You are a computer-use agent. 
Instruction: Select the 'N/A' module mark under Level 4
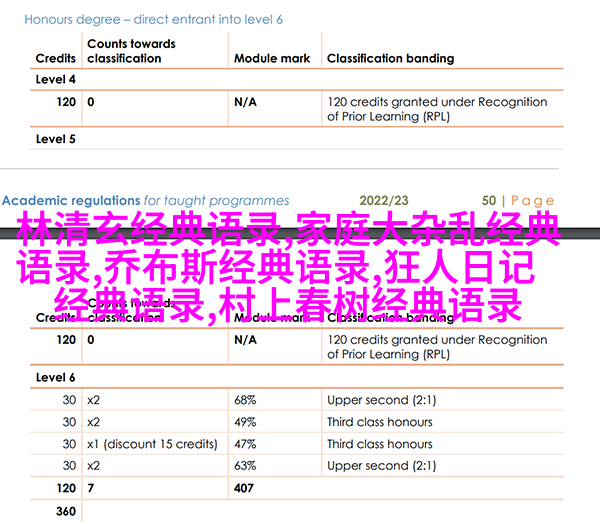coord(245,102)
